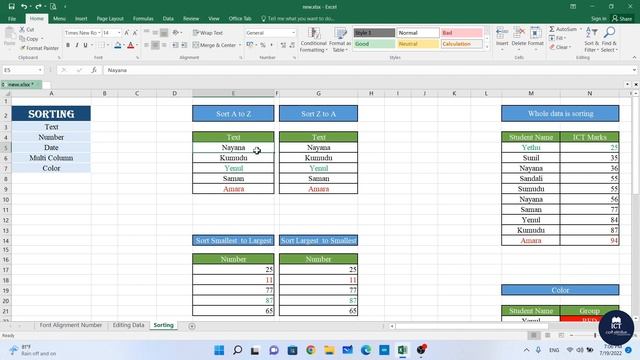
Task: Click the Sort A to Z button
Action: [x=233, y=113]
